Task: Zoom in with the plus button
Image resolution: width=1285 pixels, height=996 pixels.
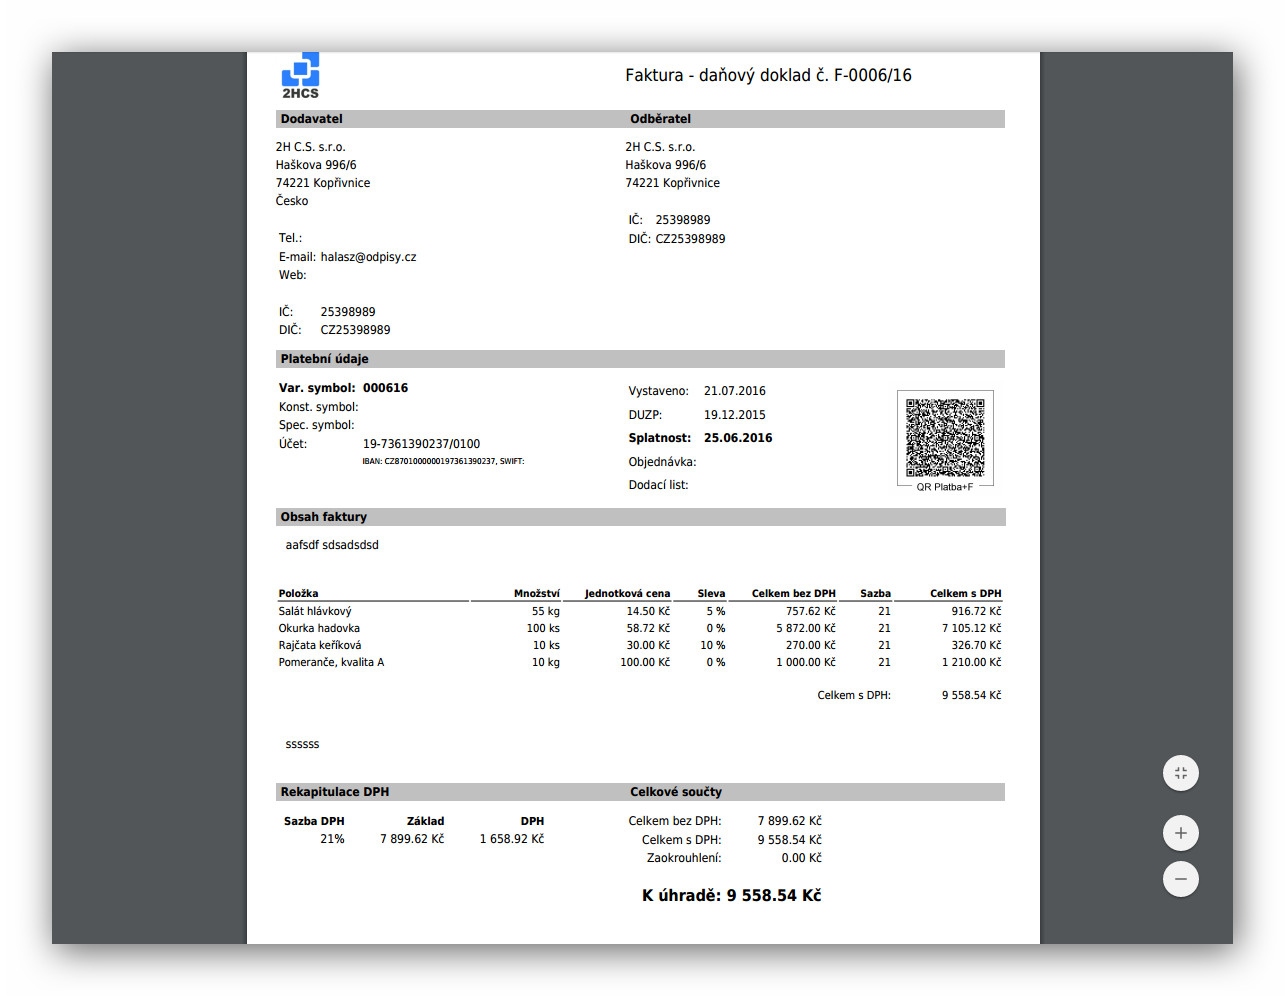Action: pyautogui.click(x=1180, y=833)
